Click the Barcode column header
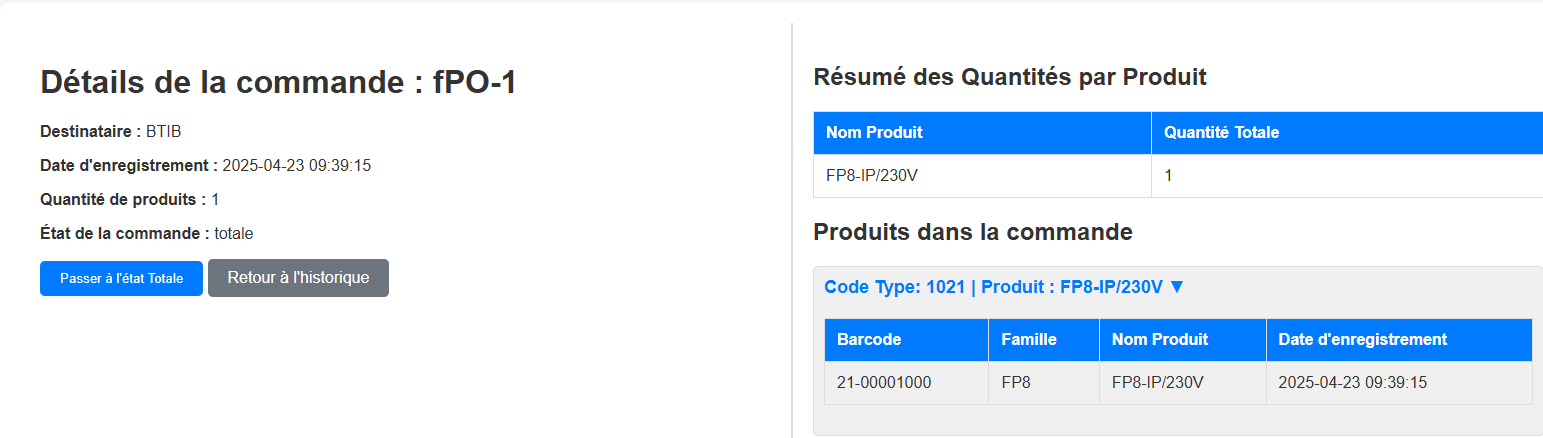The width and height of the screenshot is (1543, 438). point(869,339)
